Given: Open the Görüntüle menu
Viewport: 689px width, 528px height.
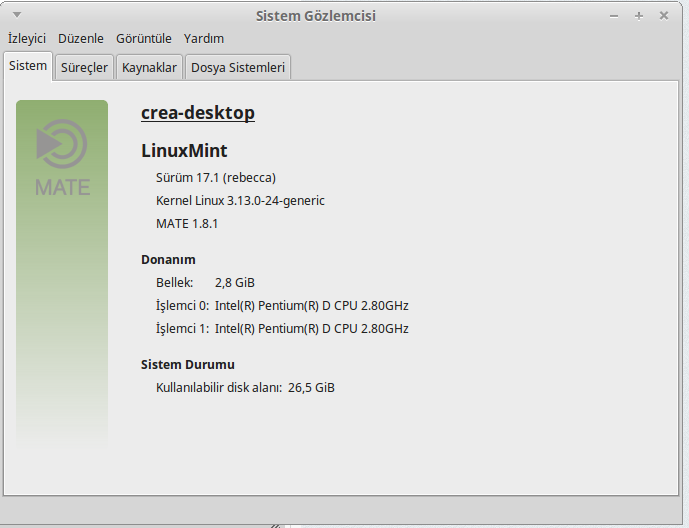Looking at the screenshot, I should click(x=144, y=39).
